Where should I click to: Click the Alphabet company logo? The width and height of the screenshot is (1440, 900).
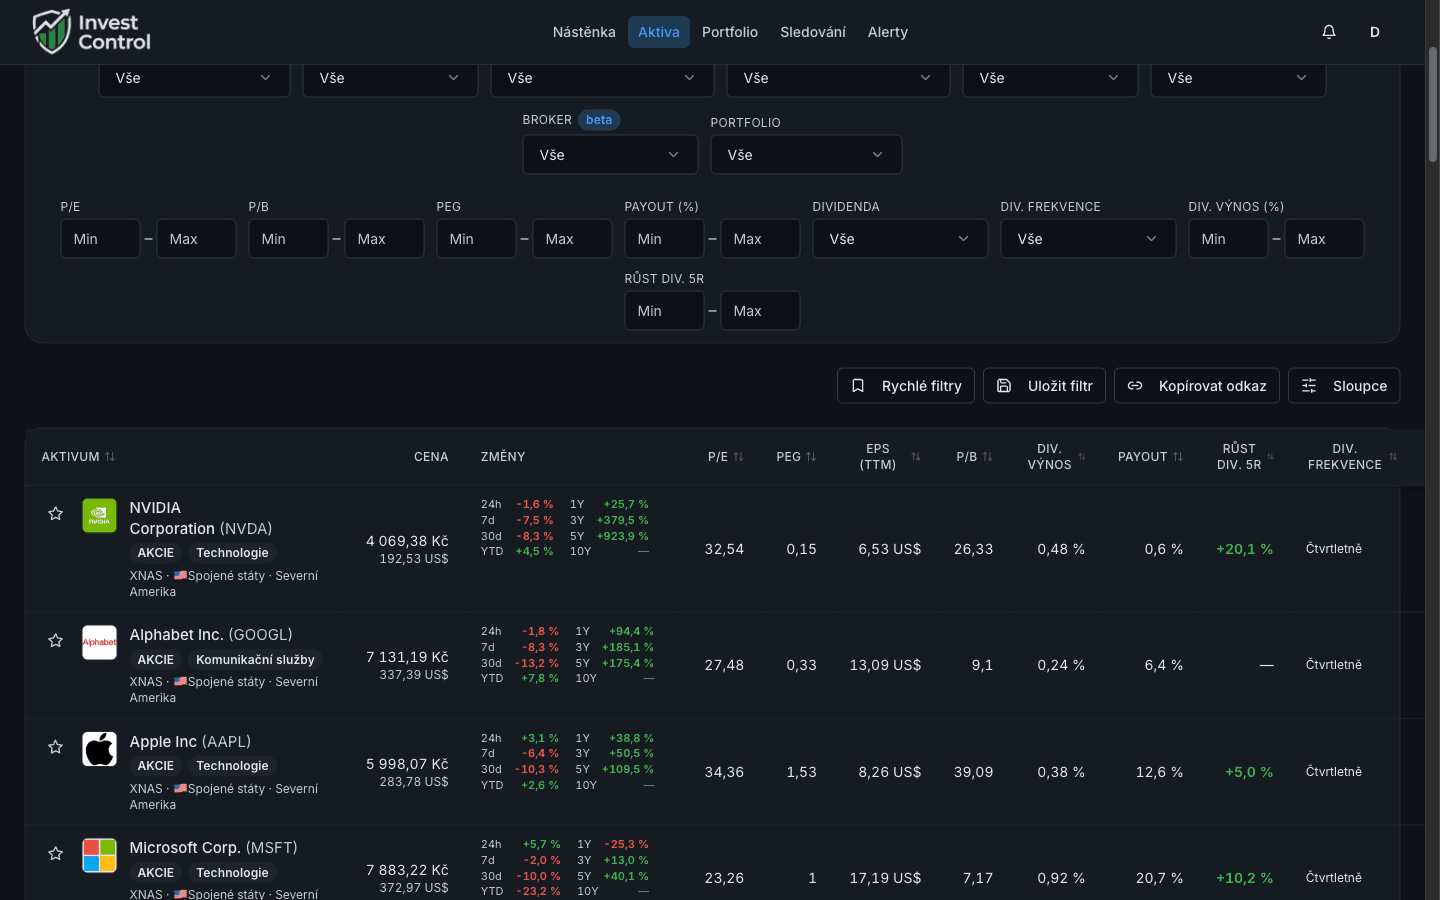click(99, 642)
